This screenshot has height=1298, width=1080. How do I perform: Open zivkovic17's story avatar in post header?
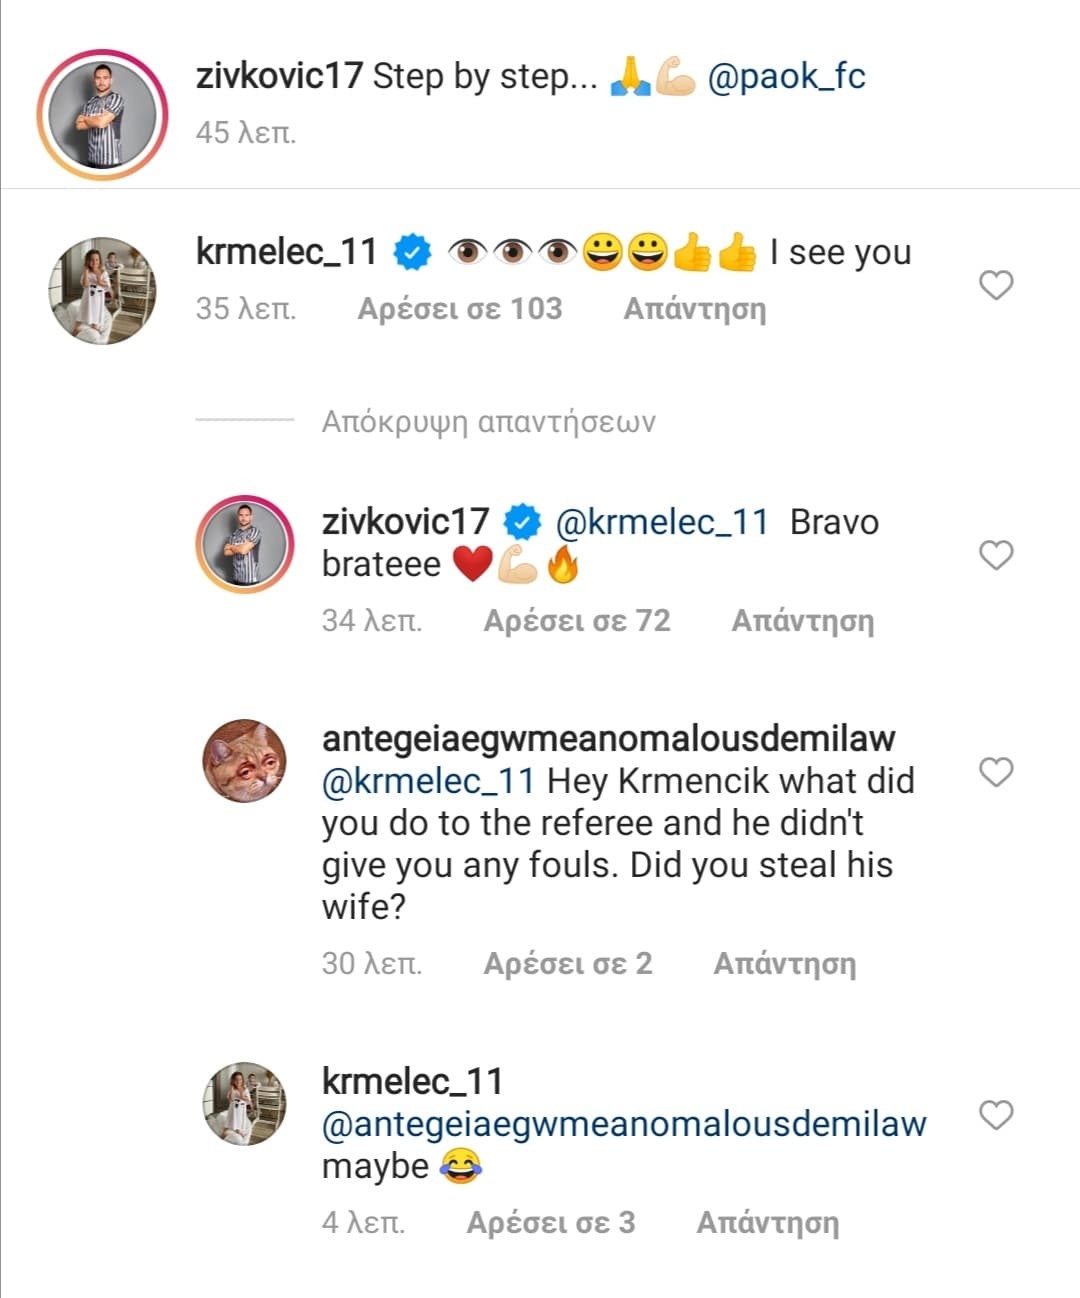pyautogui.click(x=102, y=115)
